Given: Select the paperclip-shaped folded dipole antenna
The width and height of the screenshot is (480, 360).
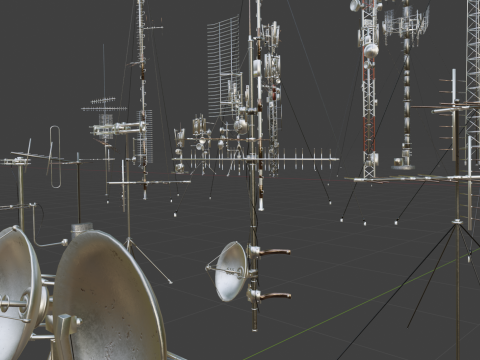Looking at the screenshot, I should pyautogui.click(x=55, y=157).
